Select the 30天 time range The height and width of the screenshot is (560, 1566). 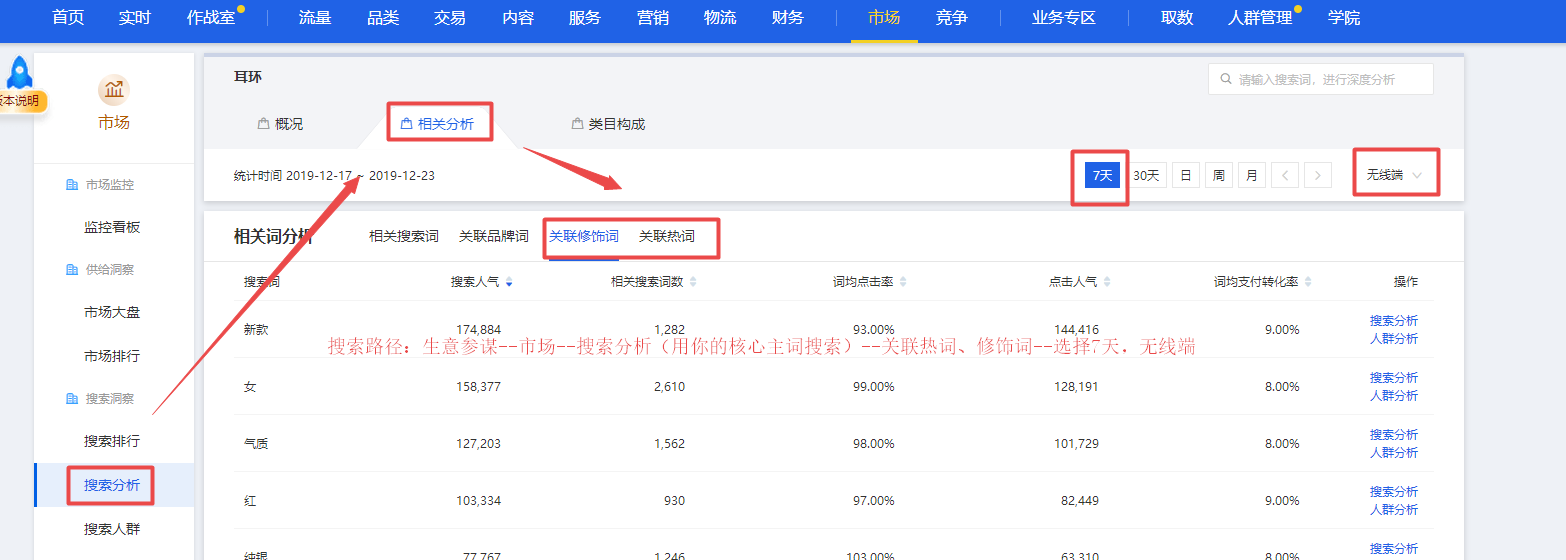pos(1146,175)
